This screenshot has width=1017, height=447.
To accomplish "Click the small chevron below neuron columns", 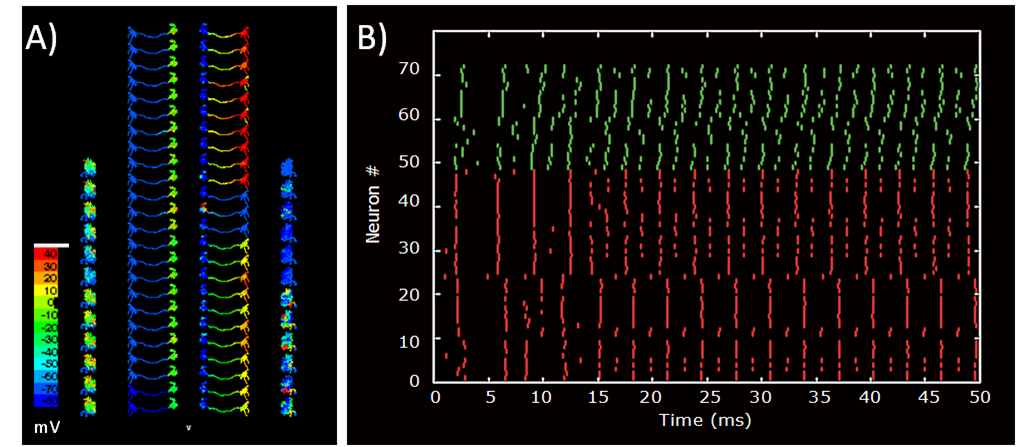I will (188, 428).
